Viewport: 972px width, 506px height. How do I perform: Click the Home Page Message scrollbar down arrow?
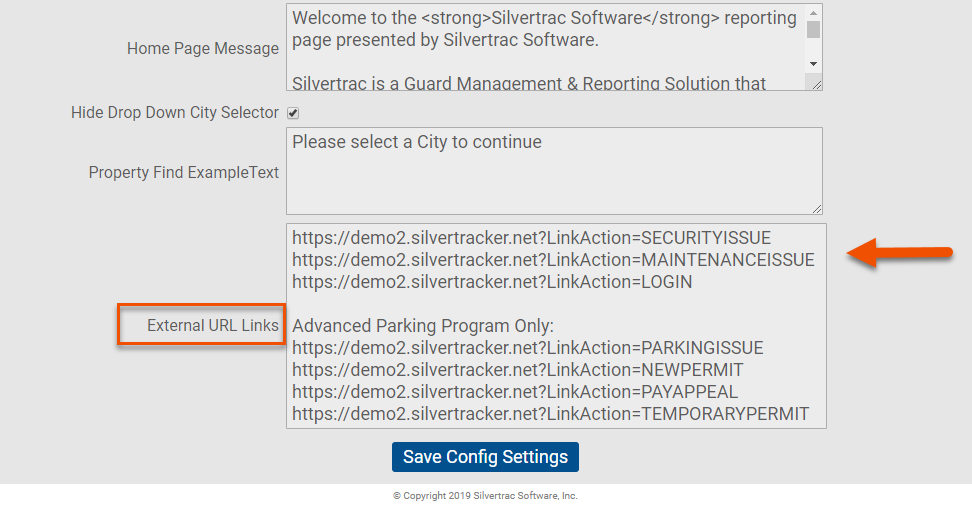813,64
